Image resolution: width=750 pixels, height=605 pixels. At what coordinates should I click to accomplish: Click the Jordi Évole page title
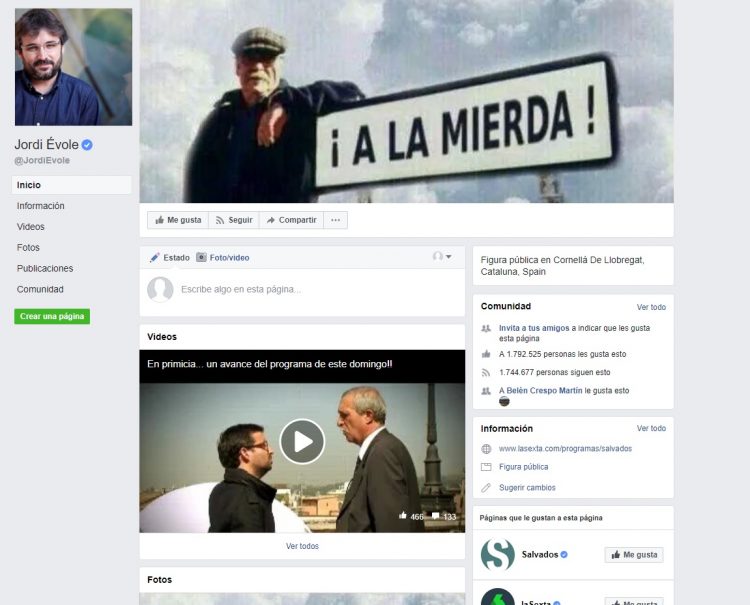tap(46, 144)
